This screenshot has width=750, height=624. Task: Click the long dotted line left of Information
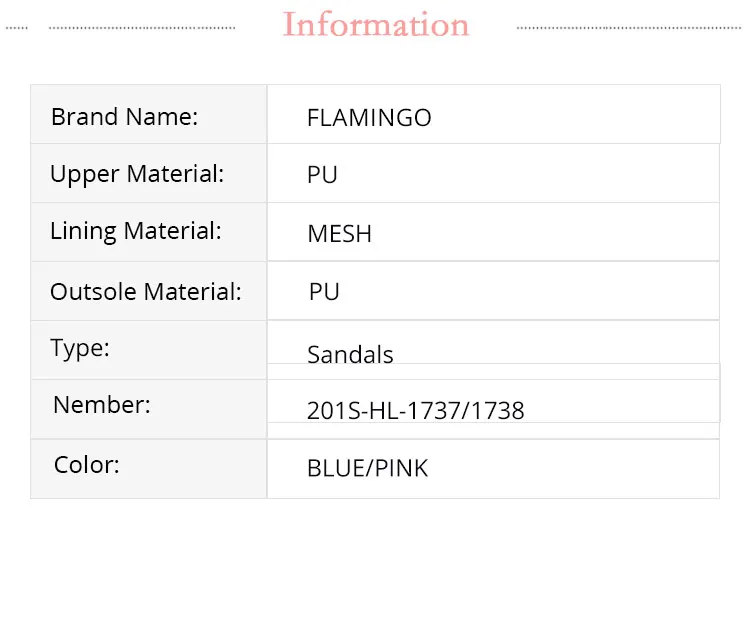tap(142, 28)
